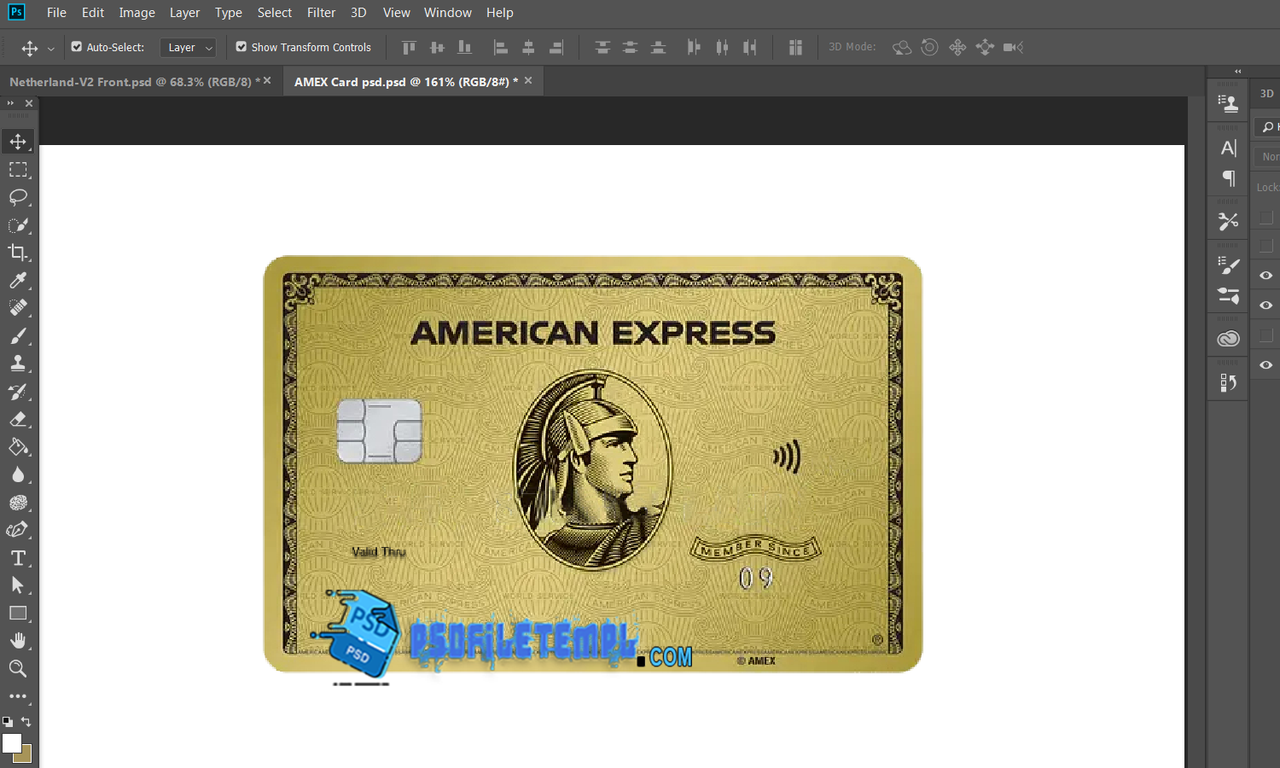Image resolution: width=1280 pixels, height=768 pixels.
Task: Reset to default foreground and background colors
Action: 8,721
